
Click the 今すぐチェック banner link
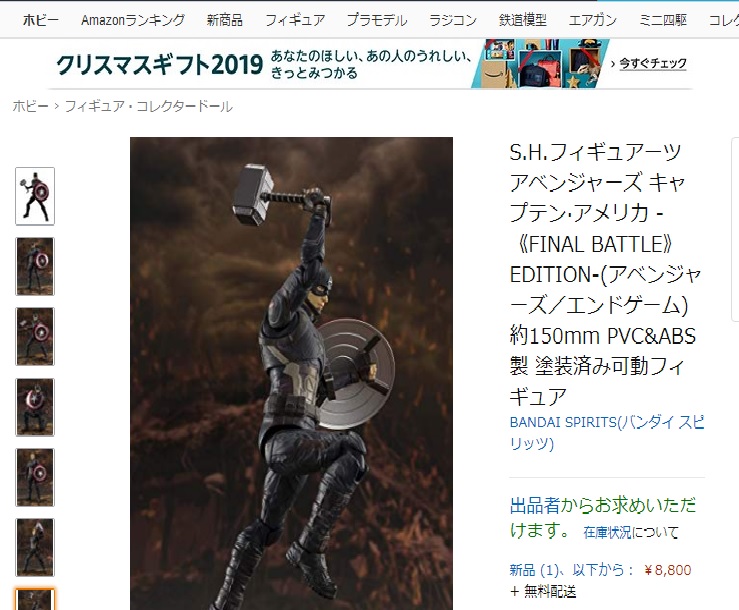click(x=652, y=63)
